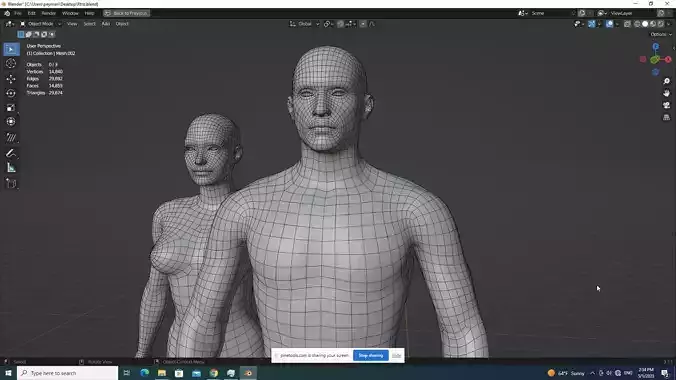Screen dimensions: 676x380
Task: Open the viewport Object menu
Action: coord(122,24)
